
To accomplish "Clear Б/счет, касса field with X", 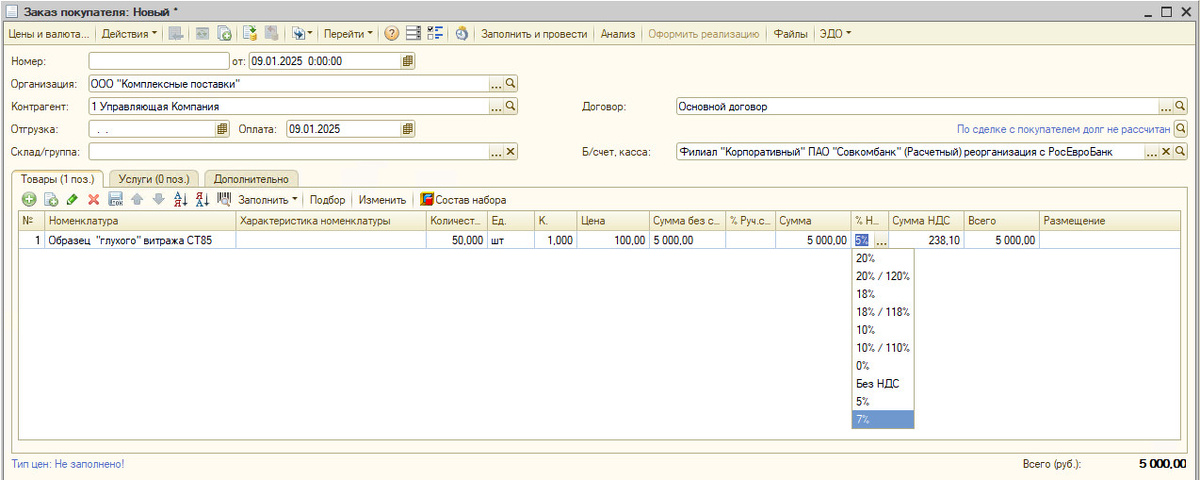I will 1165,152.
